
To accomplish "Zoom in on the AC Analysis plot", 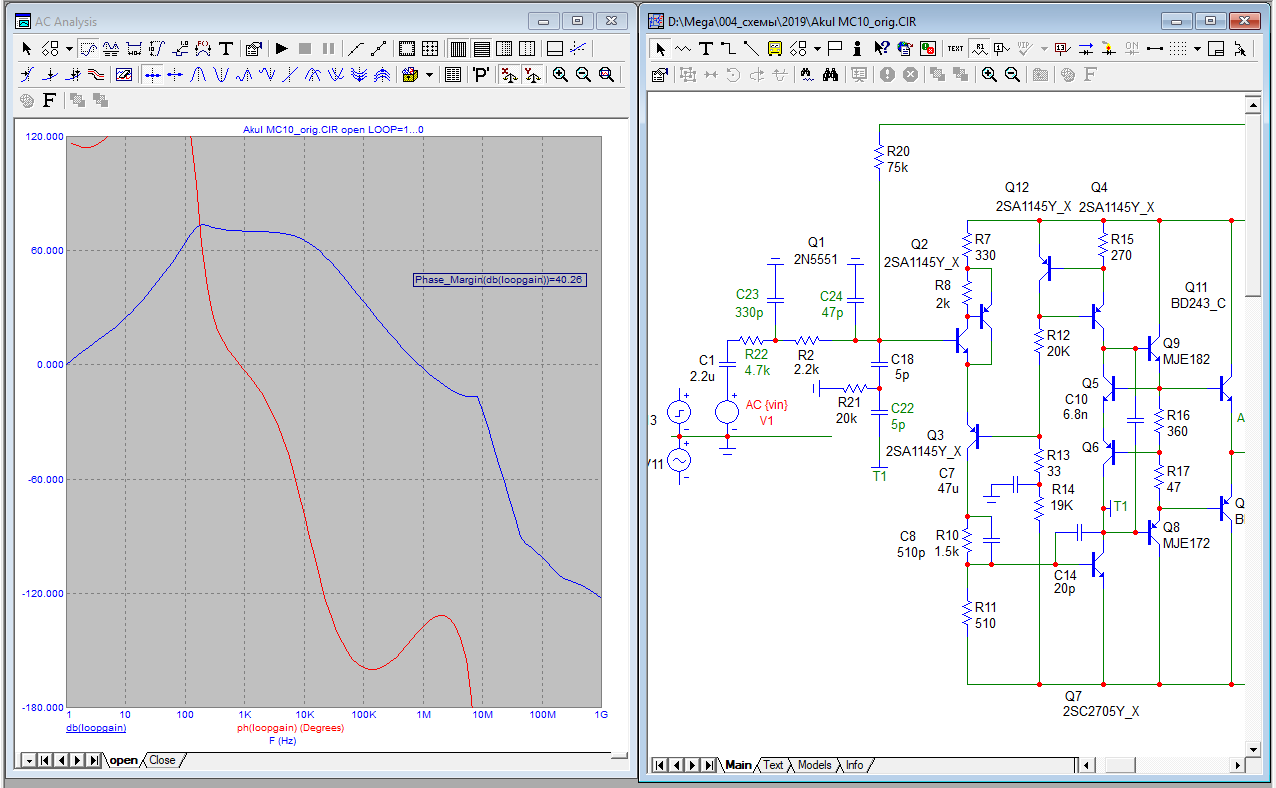I will pos(560,74).
